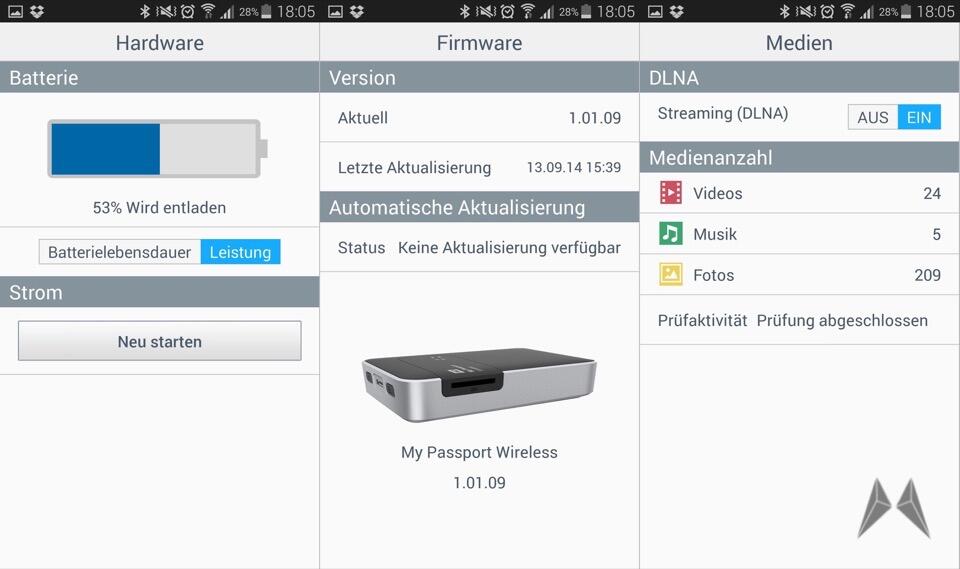
Task: Tap Dropbox notification icon above Medien screen
Action: click(677, 11)
